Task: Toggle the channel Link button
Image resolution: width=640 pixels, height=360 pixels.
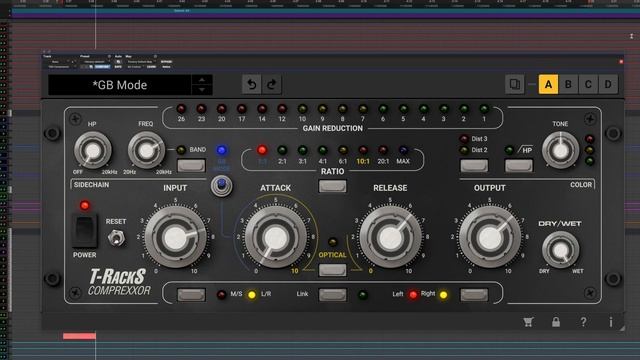Action: tap(333, 295)
